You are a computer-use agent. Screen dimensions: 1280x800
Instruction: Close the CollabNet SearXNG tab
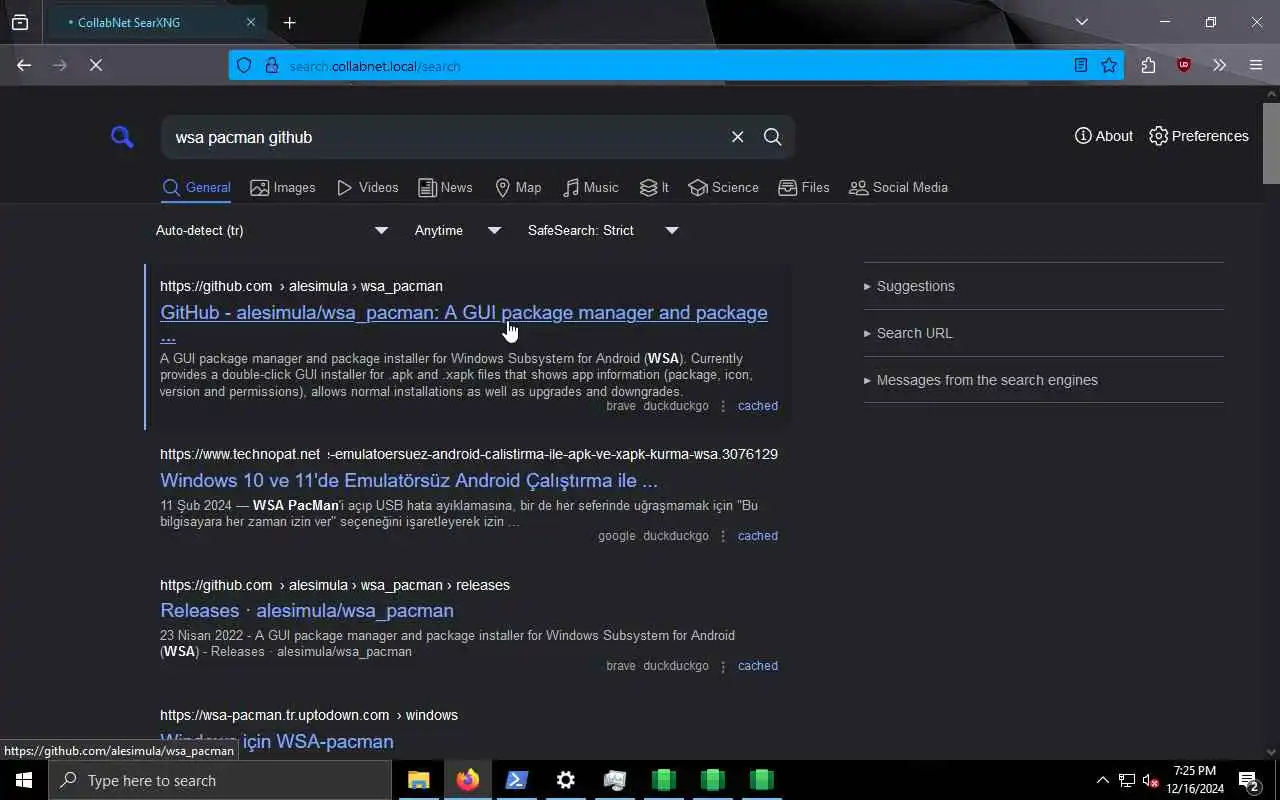click(250, 22)
